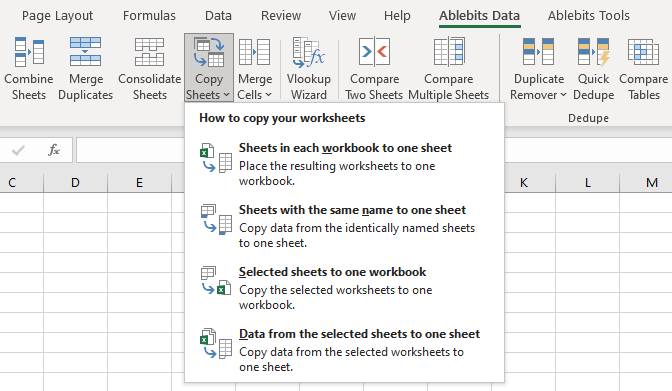The height and width of the screenshot is (391, 672).
Task: Click the Copy Sheets icon
Action: (209, 52)
